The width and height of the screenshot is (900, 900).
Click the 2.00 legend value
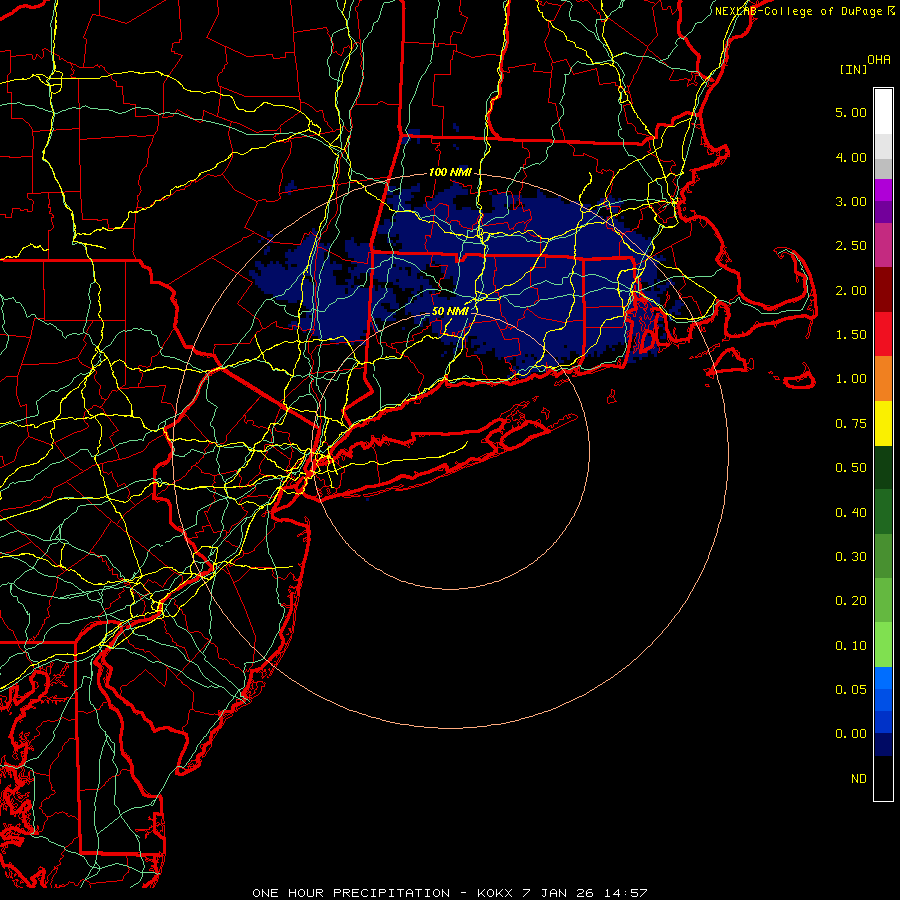(851, 290)
